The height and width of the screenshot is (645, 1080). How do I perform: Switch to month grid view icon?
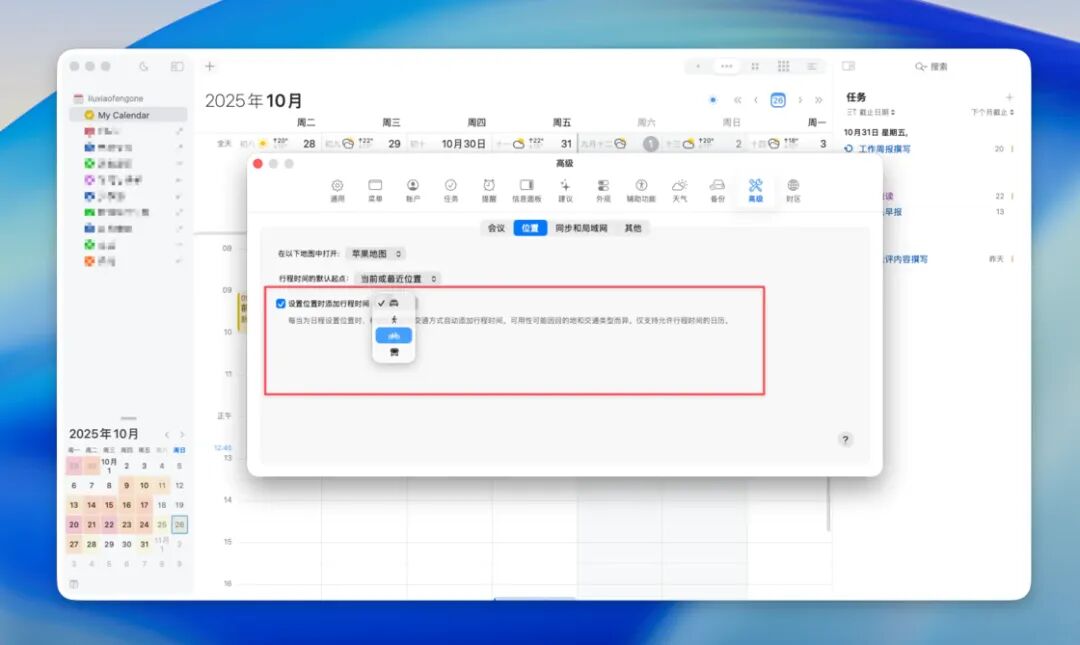click(755, 66)
